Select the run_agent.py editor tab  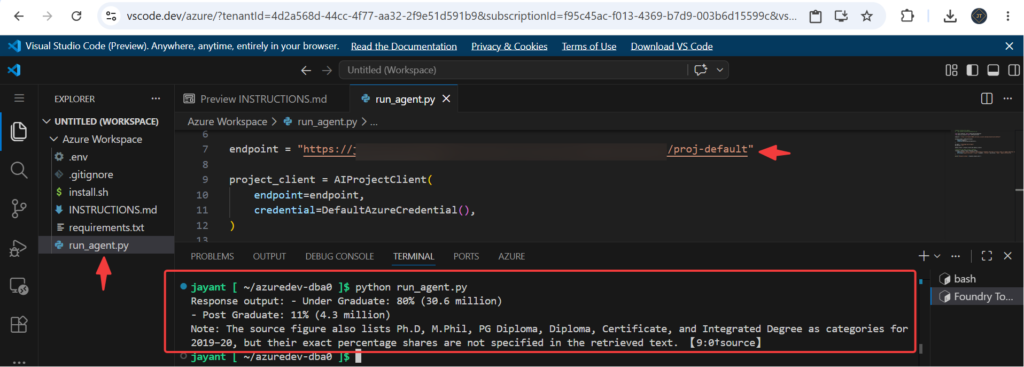(404, 99)
